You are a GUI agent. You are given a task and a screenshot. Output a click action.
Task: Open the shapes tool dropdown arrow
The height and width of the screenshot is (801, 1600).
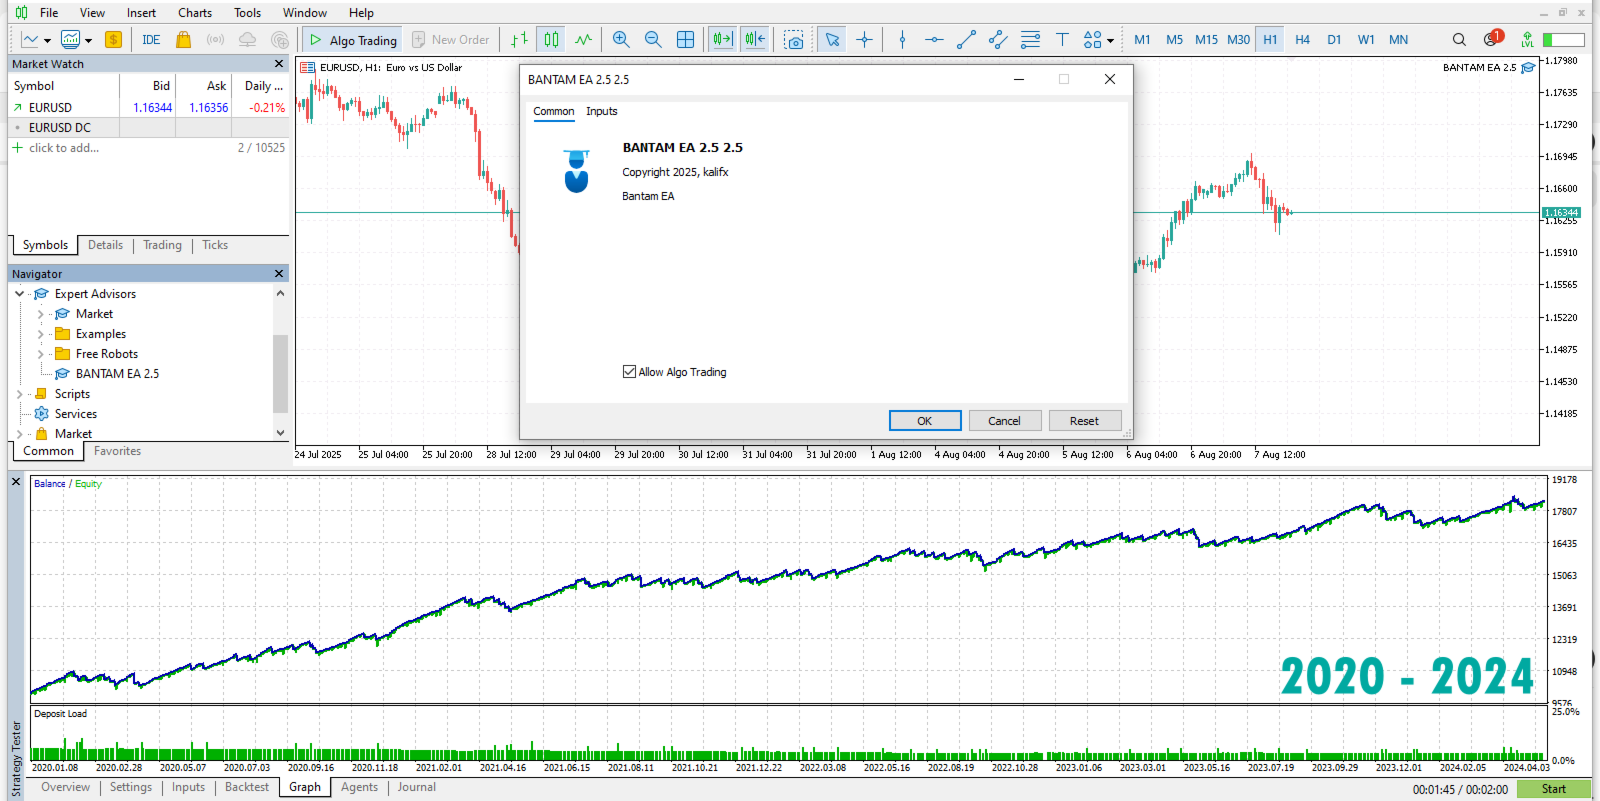pyautogui.click(x=1110, y=41)
